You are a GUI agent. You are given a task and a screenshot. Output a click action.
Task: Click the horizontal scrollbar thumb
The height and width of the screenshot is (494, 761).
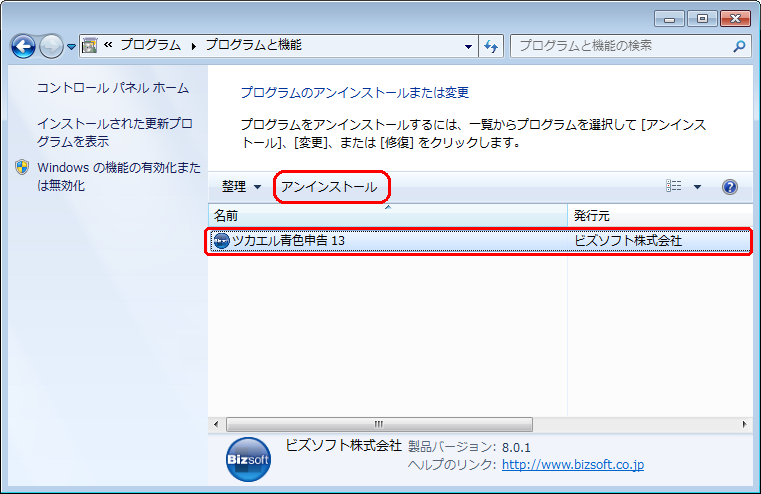pos(379,425)
